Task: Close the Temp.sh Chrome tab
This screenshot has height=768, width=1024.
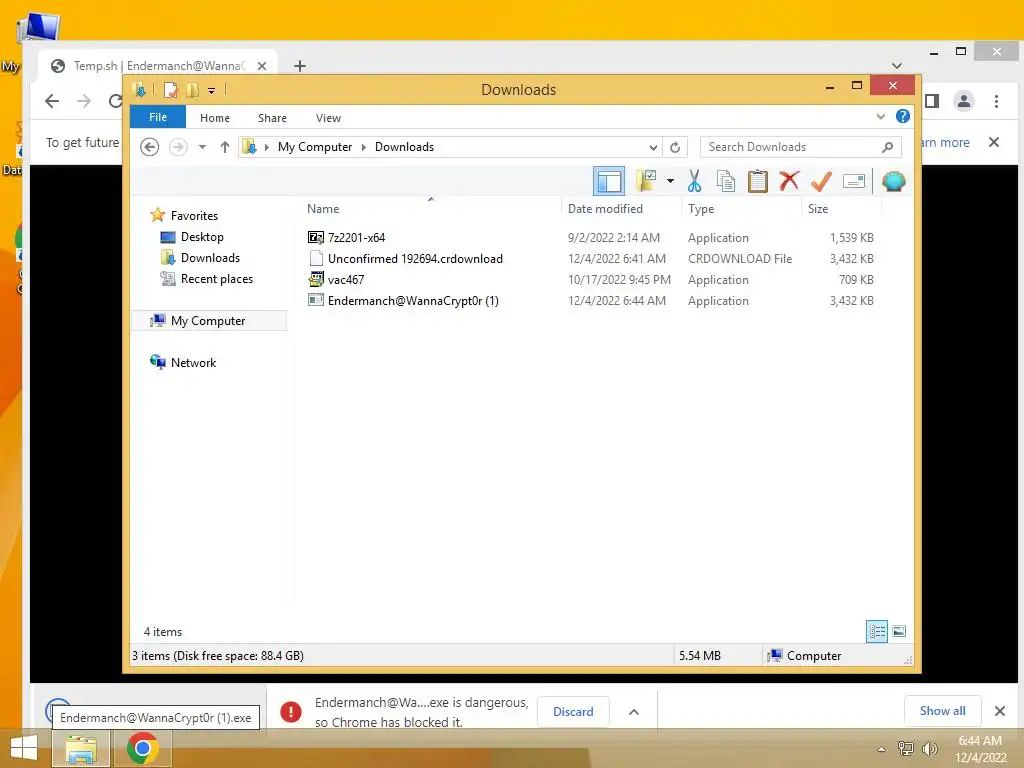Action: coord(262,66)
